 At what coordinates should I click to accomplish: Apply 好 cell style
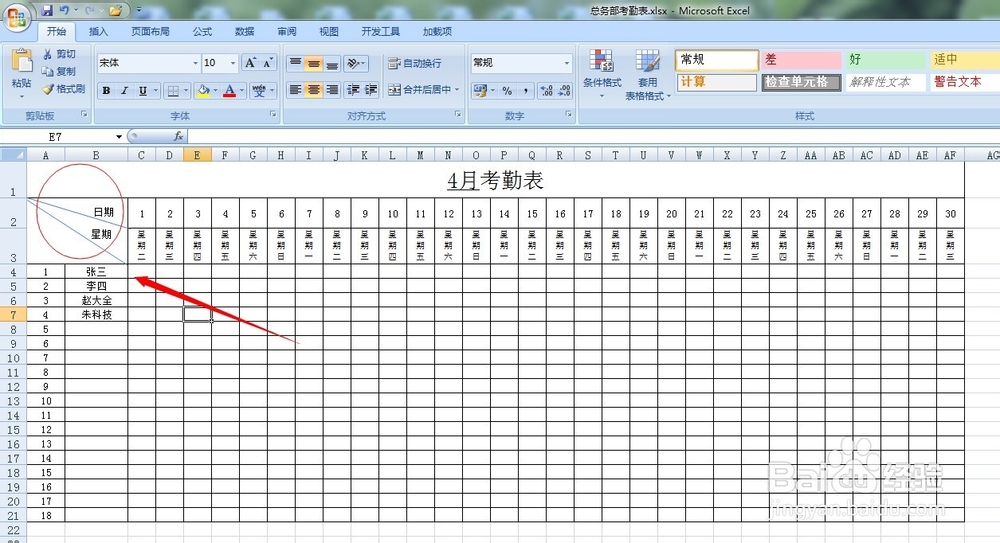tap(885, 60)
